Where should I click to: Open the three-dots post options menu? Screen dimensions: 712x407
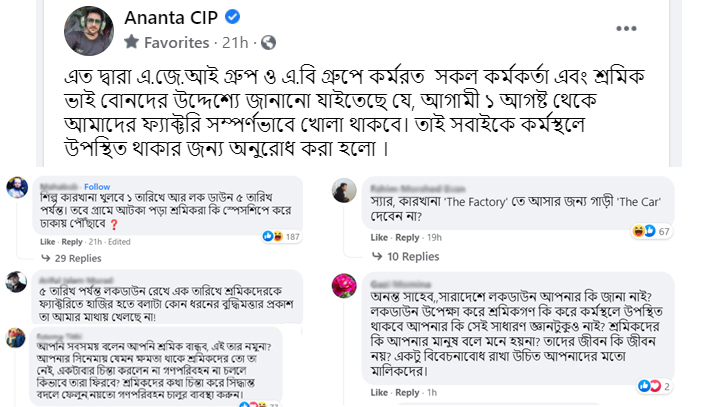click(626, 29)
